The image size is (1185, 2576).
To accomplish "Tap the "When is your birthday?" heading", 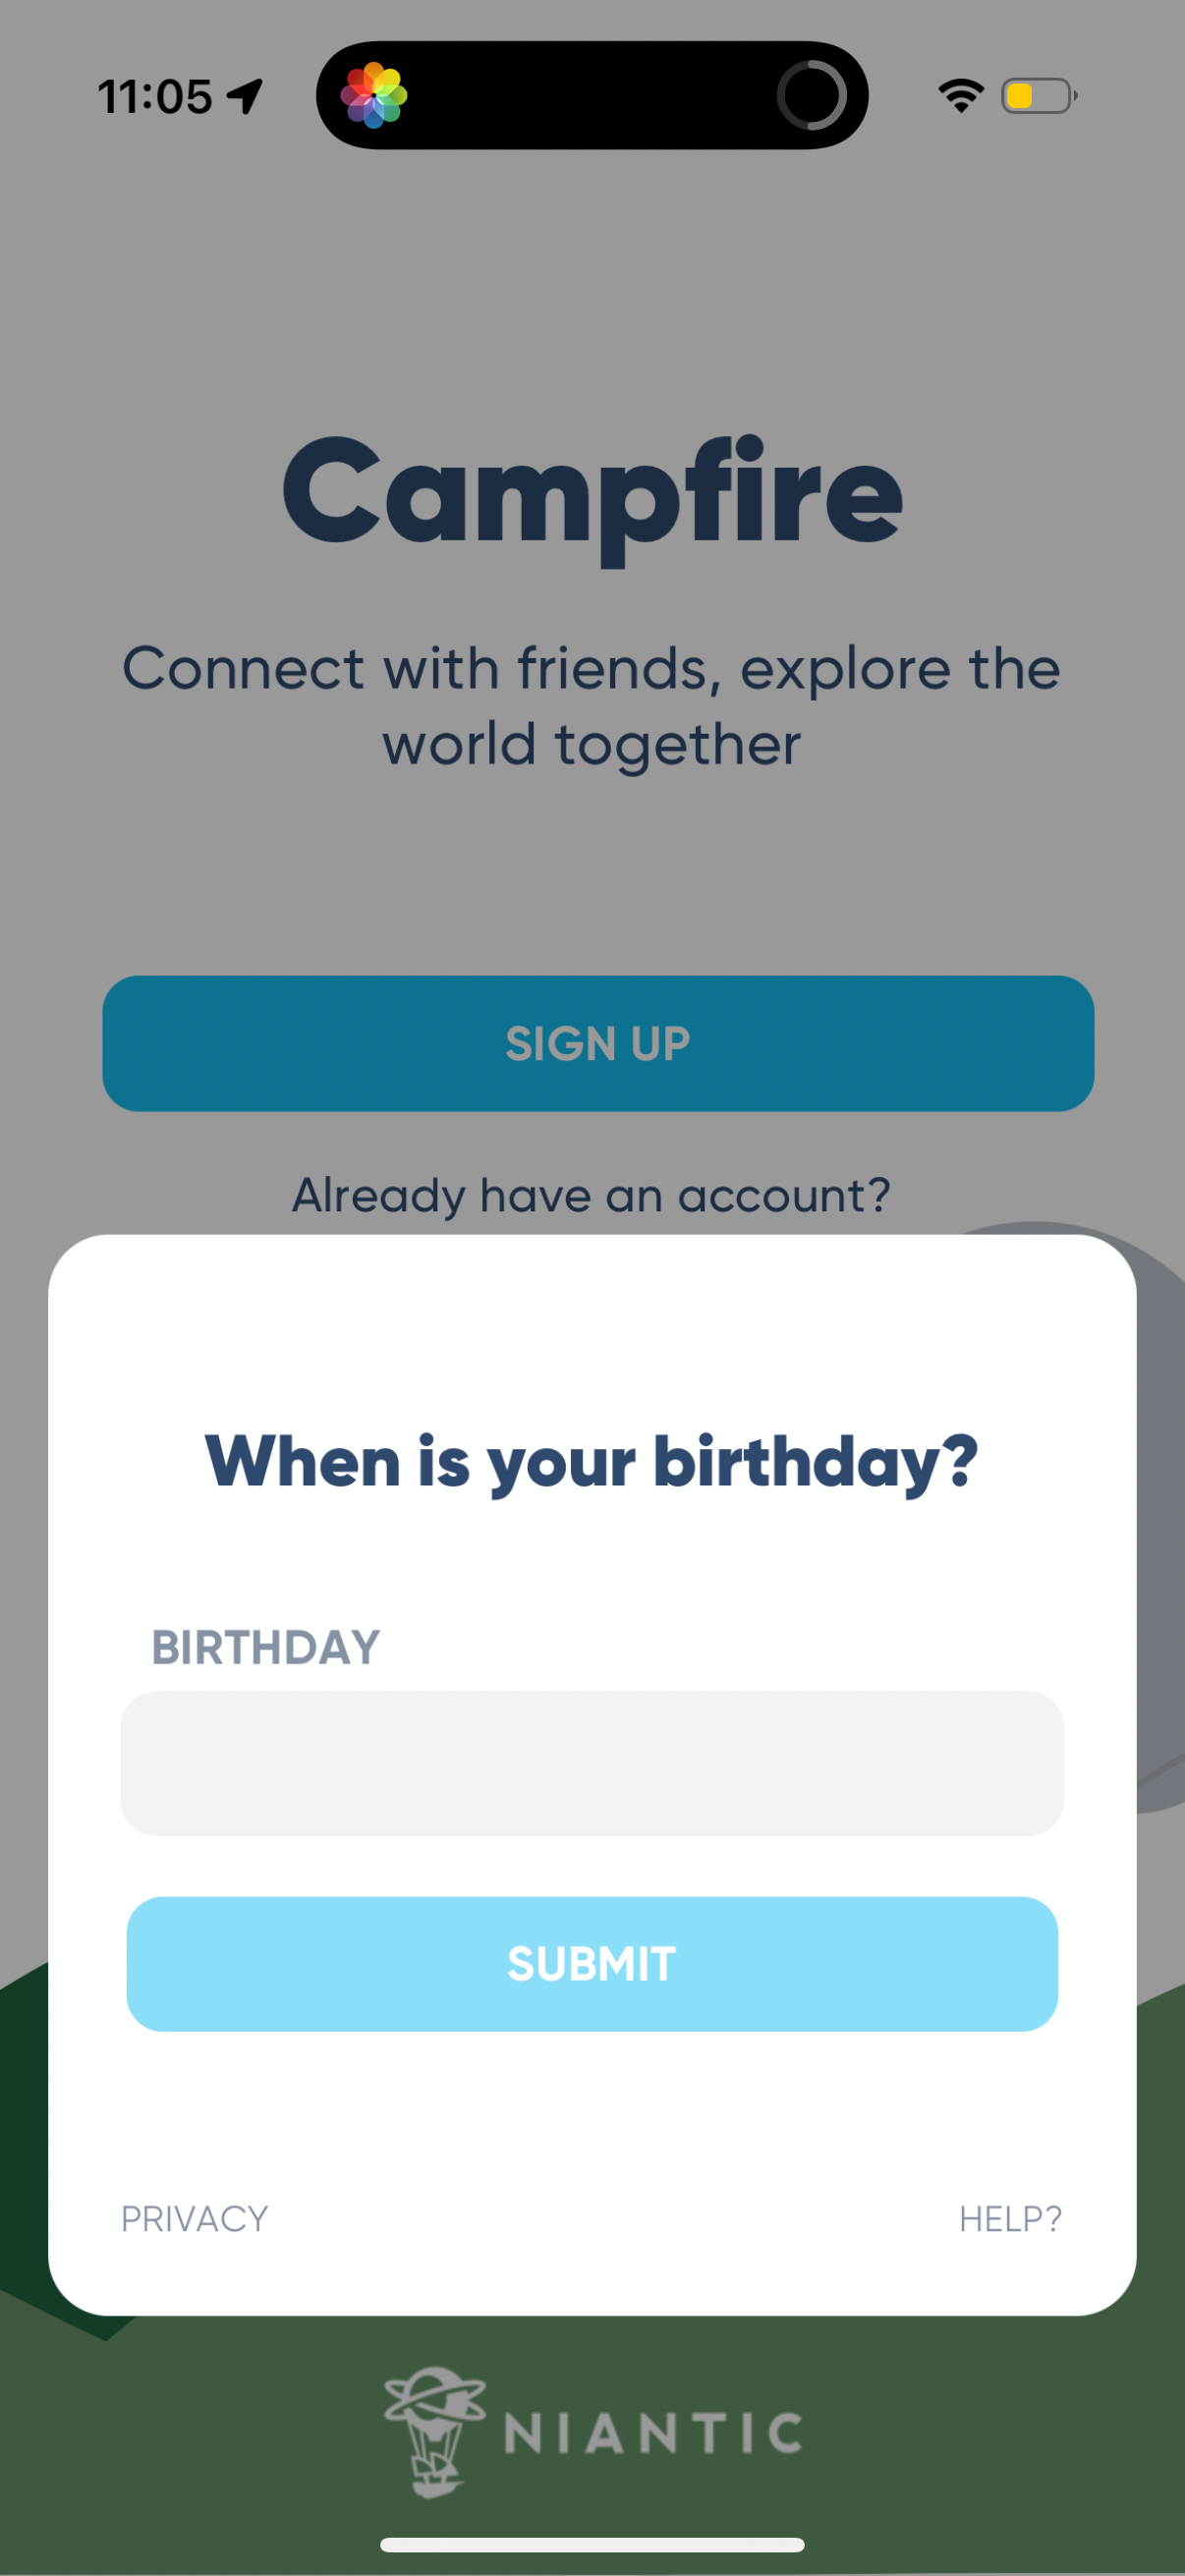I will 592,1462.
